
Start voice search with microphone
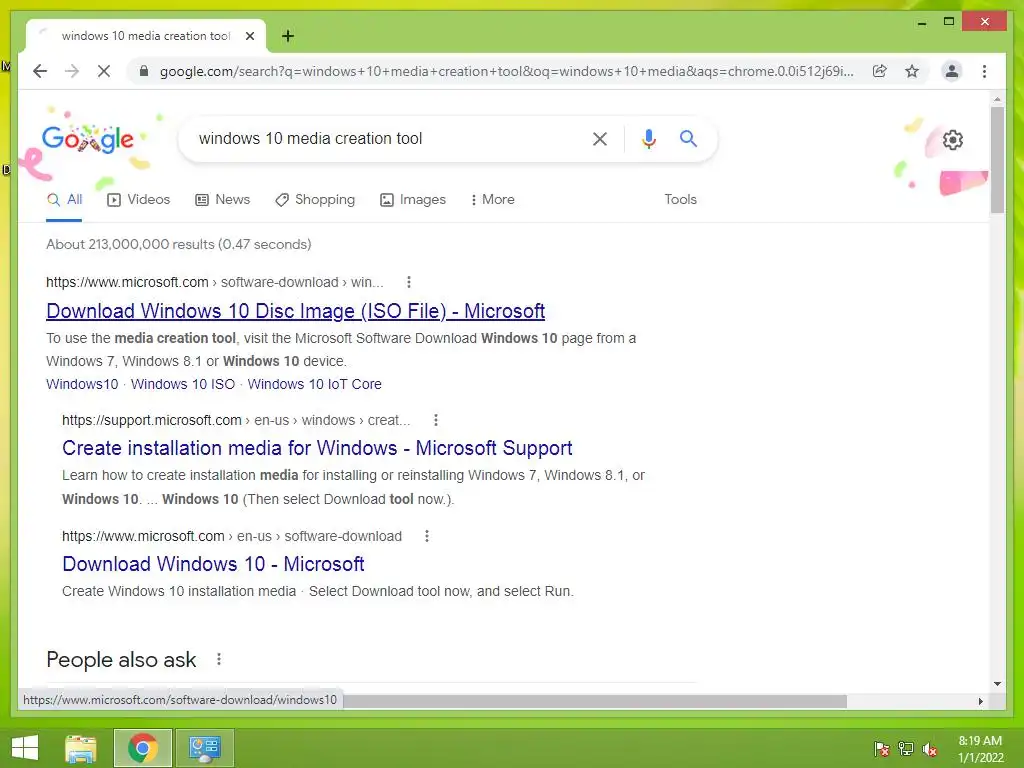point(648,138)
